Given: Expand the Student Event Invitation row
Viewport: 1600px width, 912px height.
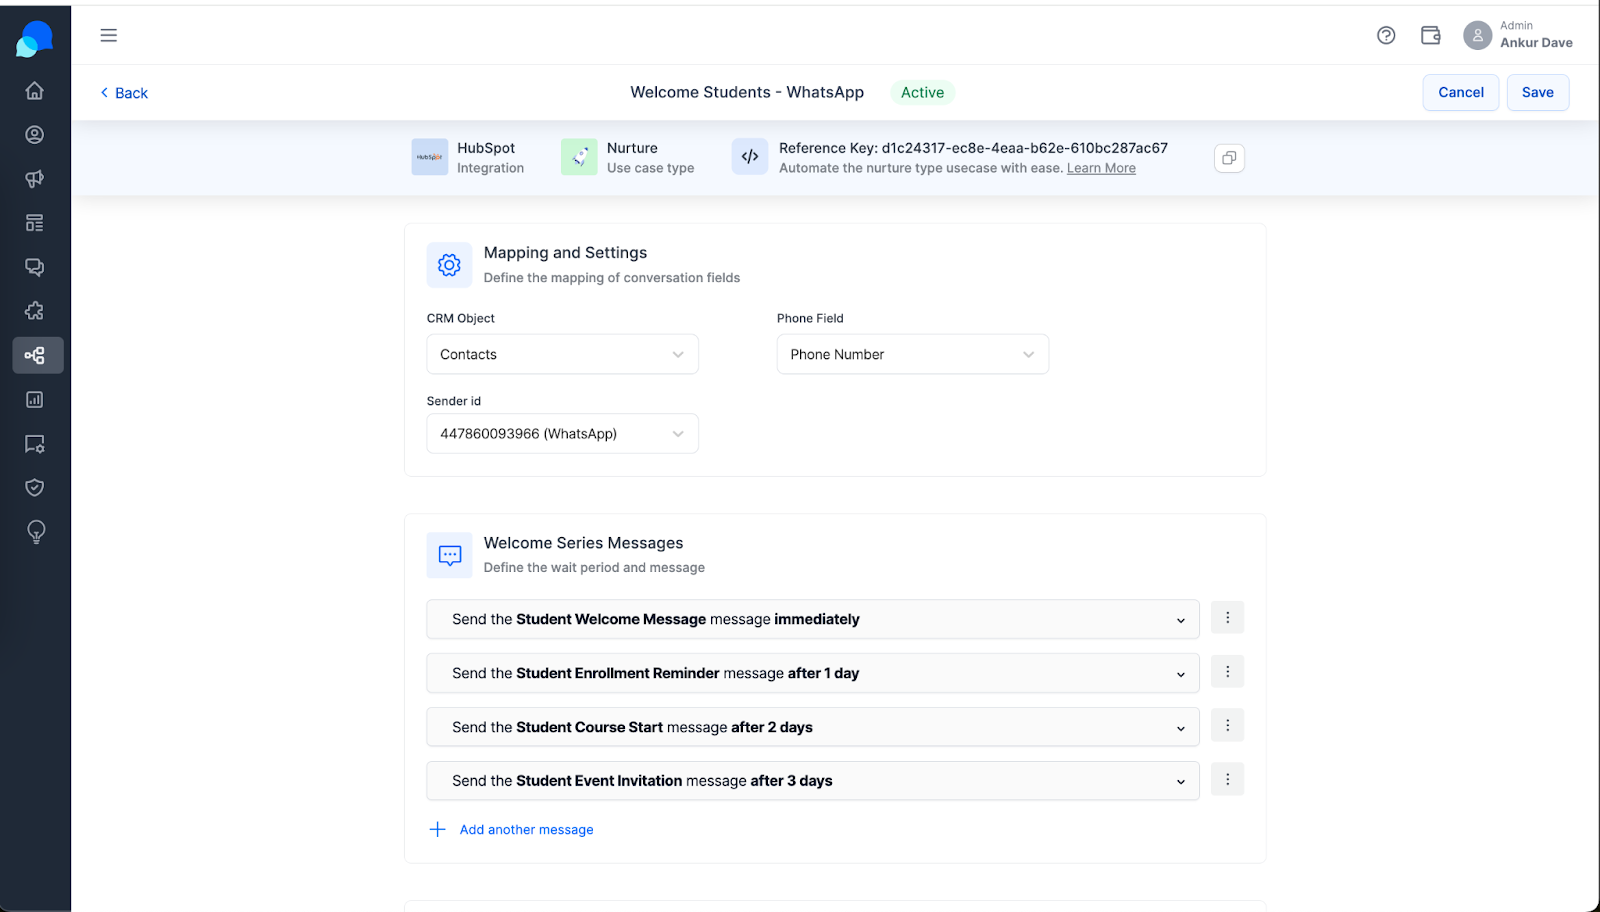Looking at the screenshot, I should [813, 781].
